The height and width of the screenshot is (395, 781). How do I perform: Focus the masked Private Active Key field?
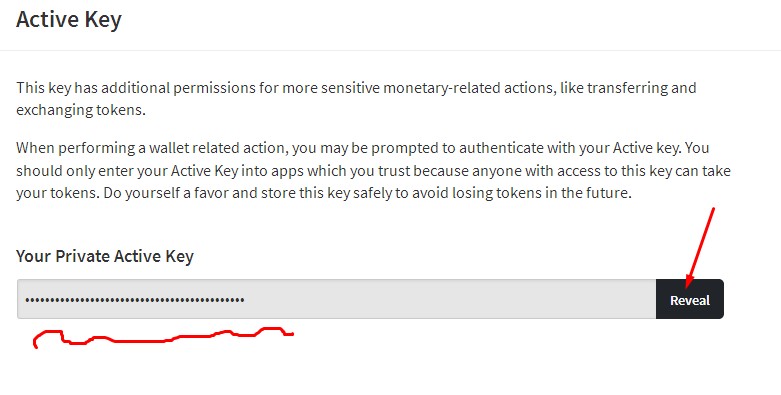click(x=336, y=299)
